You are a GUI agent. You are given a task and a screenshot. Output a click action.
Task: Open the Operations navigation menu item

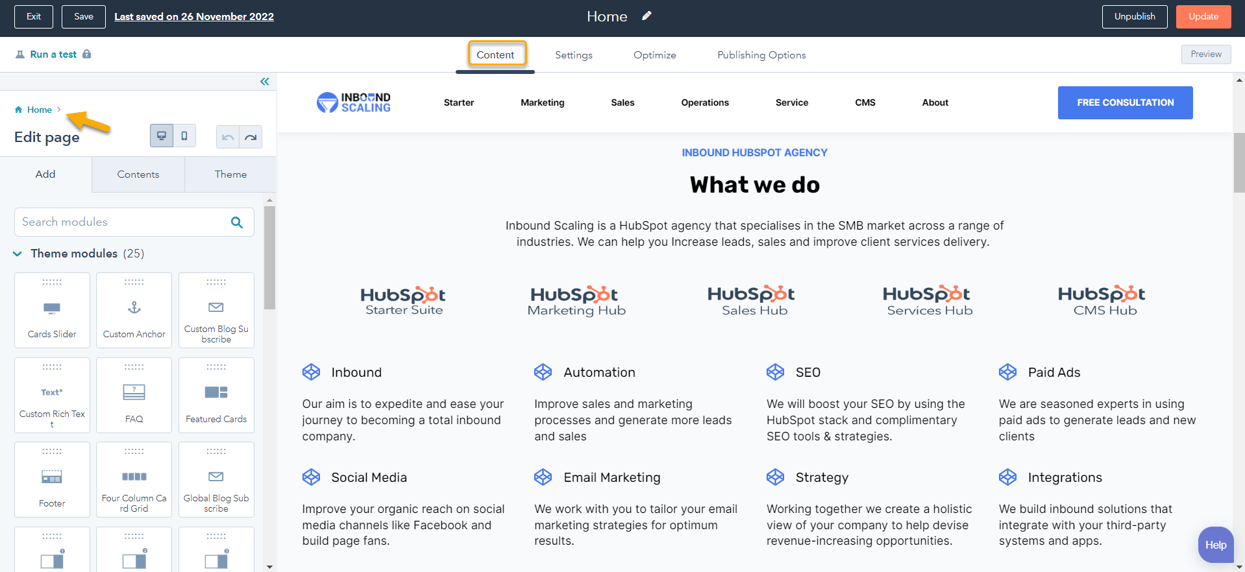tap(705, 102)
